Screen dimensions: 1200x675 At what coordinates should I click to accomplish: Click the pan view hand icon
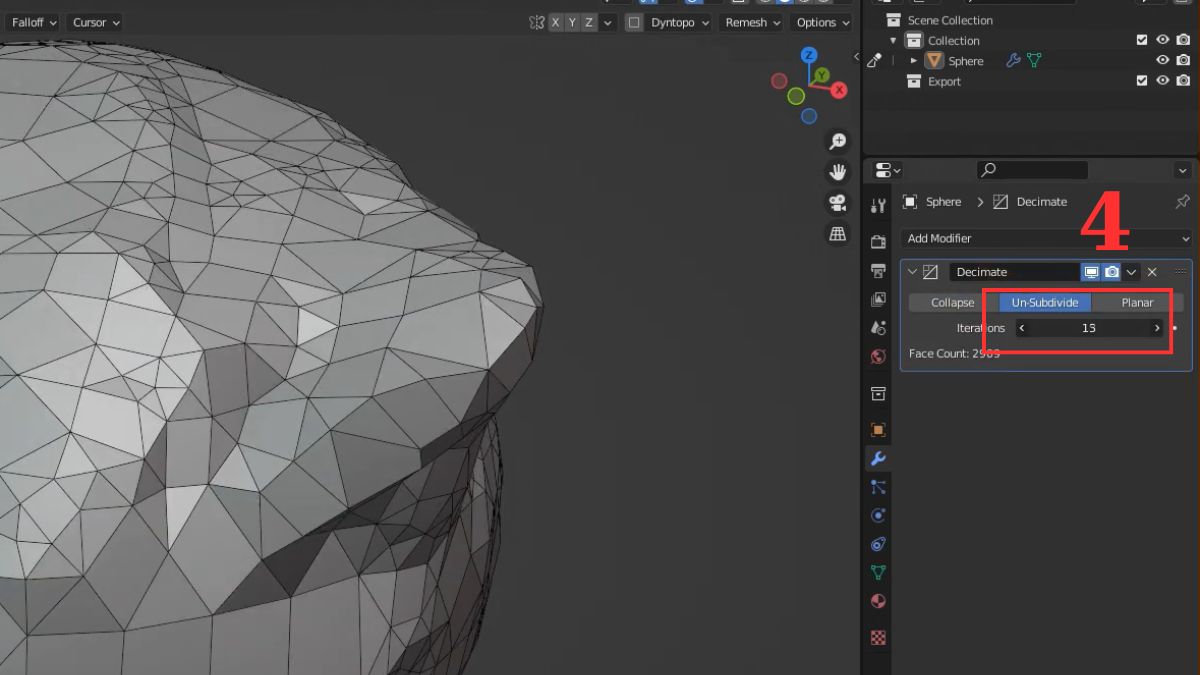click(x=837, y=172)
